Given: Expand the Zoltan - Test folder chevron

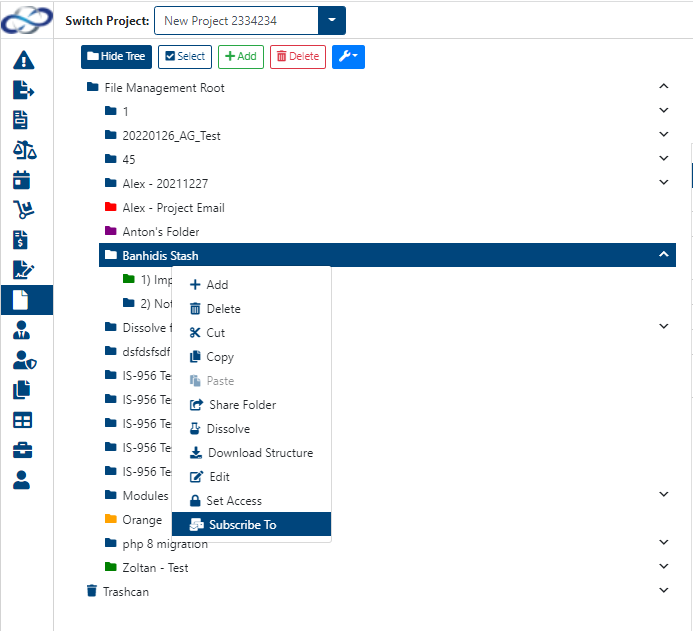Looking at the screenshot, I should pos(663,566).
